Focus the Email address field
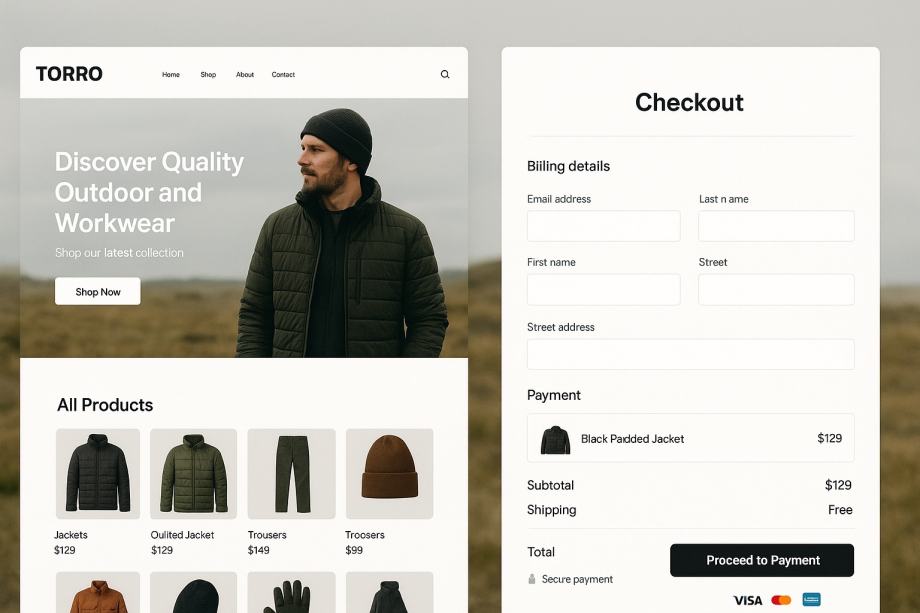920x613 pixels. point(604,226)
